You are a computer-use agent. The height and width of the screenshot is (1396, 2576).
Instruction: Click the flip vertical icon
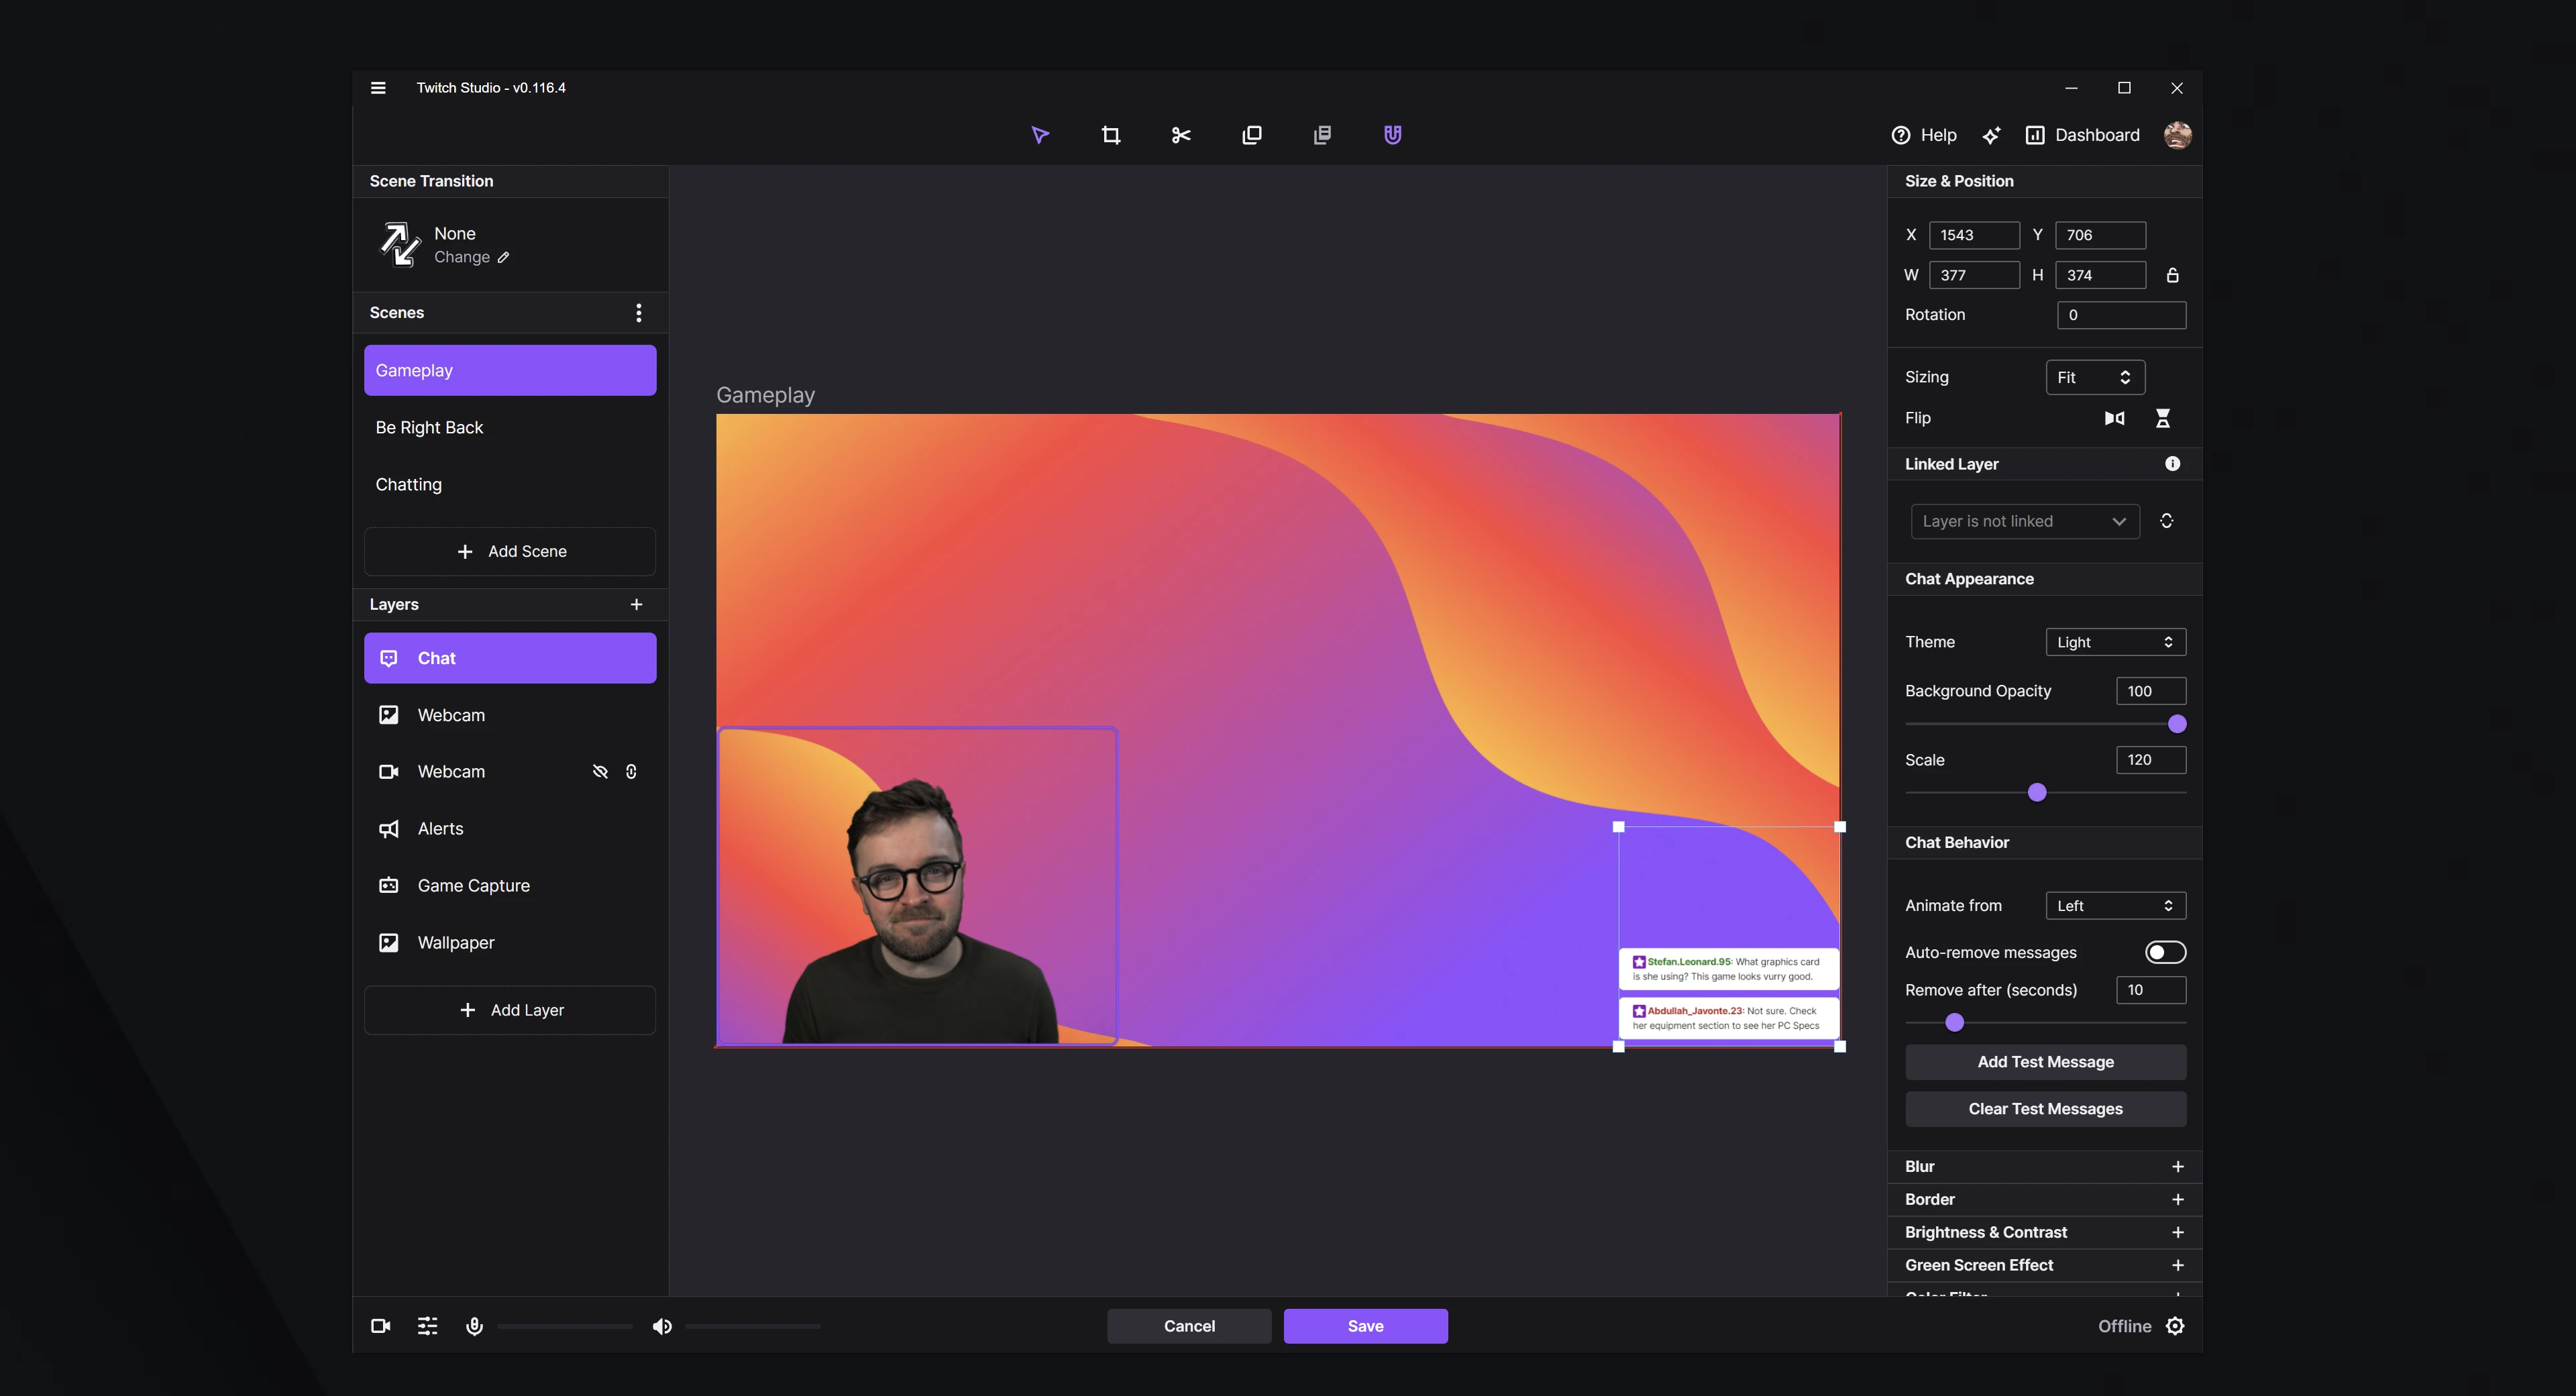(x=2162, y=418)
